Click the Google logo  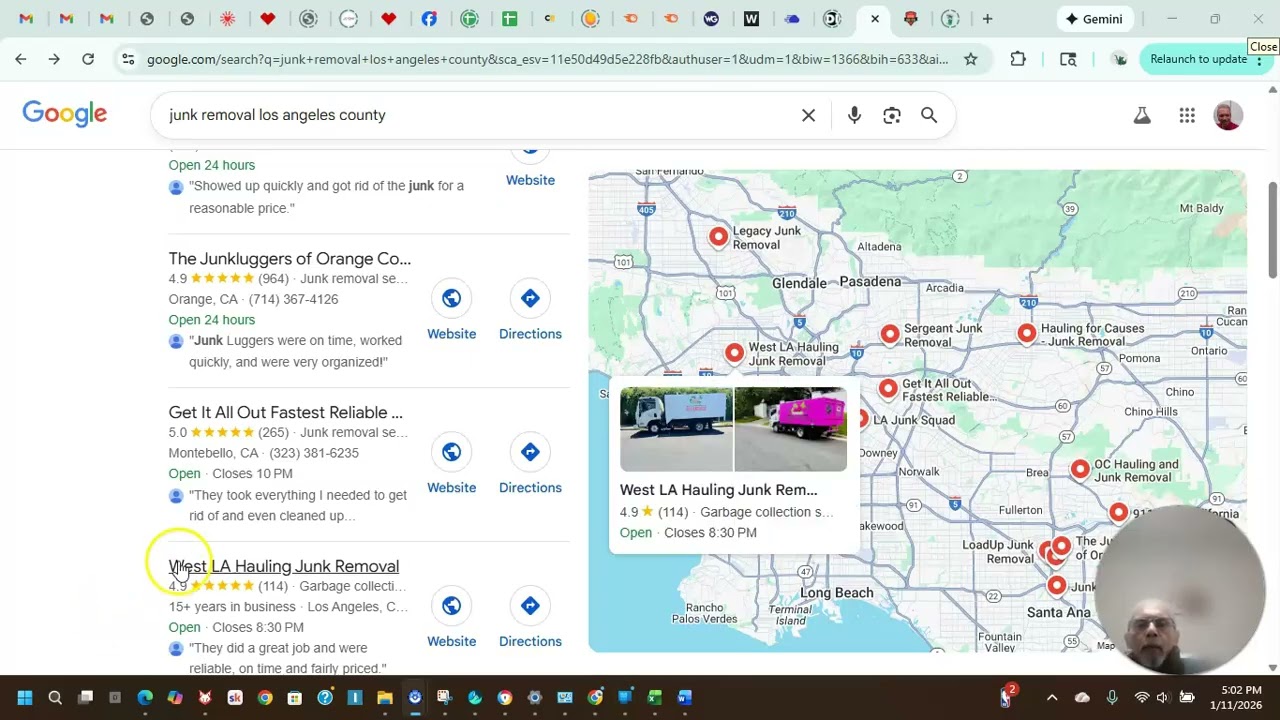point(65,114)
